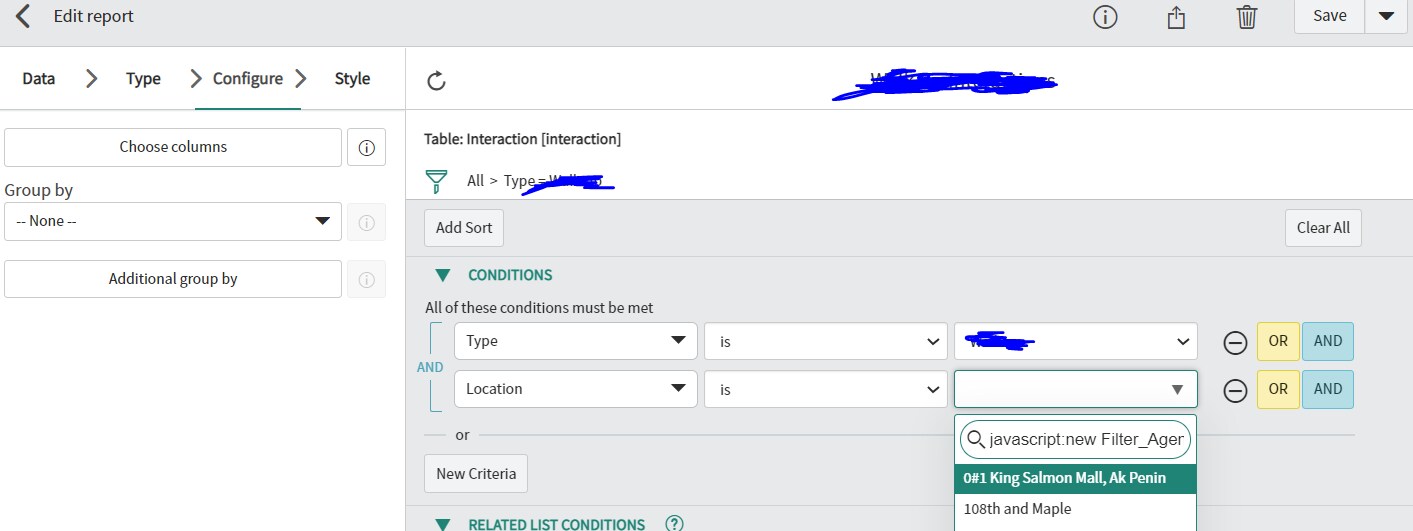Screen dimensions: 1413x531
Task: Switch to the Style tab
Action: pyautogui.click(x=352, y=79)
